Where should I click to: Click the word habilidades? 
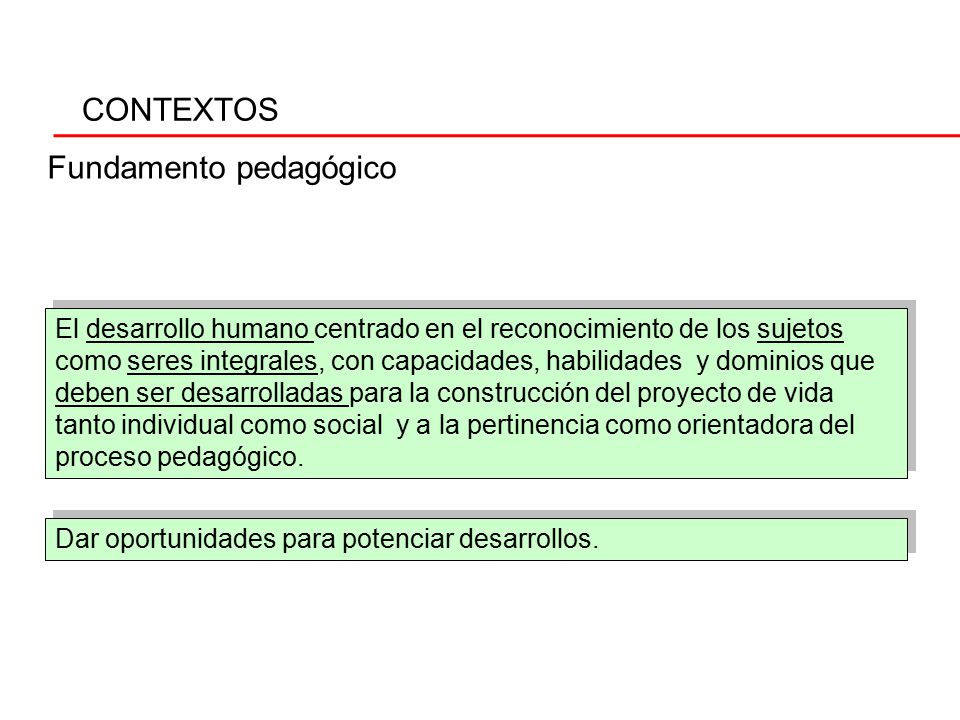(x=614, y=361)
